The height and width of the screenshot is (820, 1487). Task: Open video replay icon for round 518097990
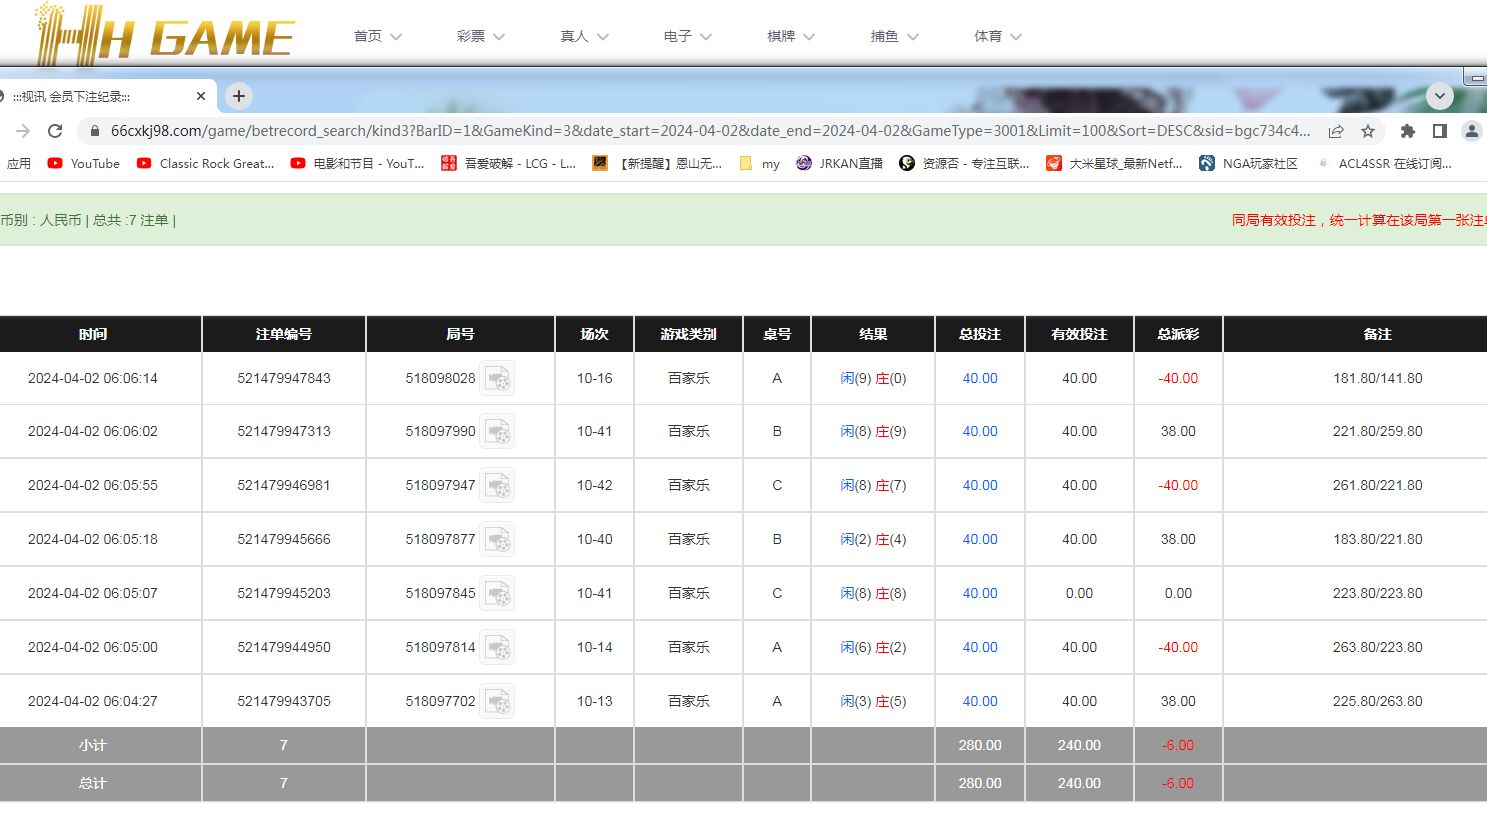(497, 432)
